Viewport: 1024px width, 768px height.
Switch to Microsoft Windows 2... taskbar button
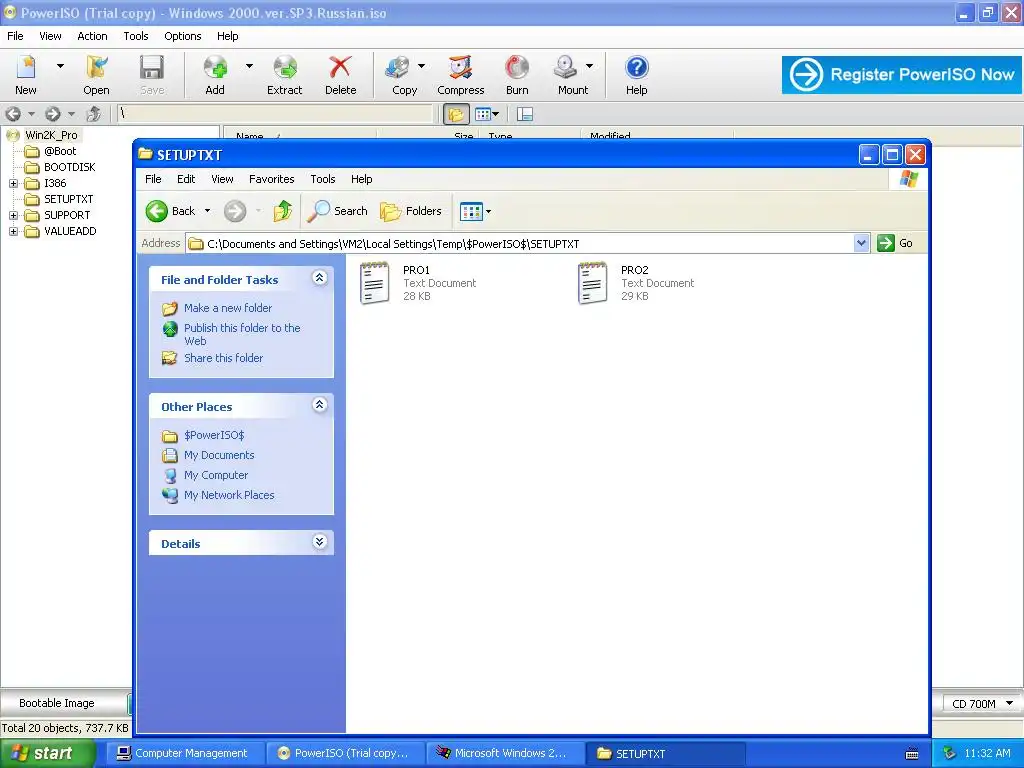pos(504,753)
